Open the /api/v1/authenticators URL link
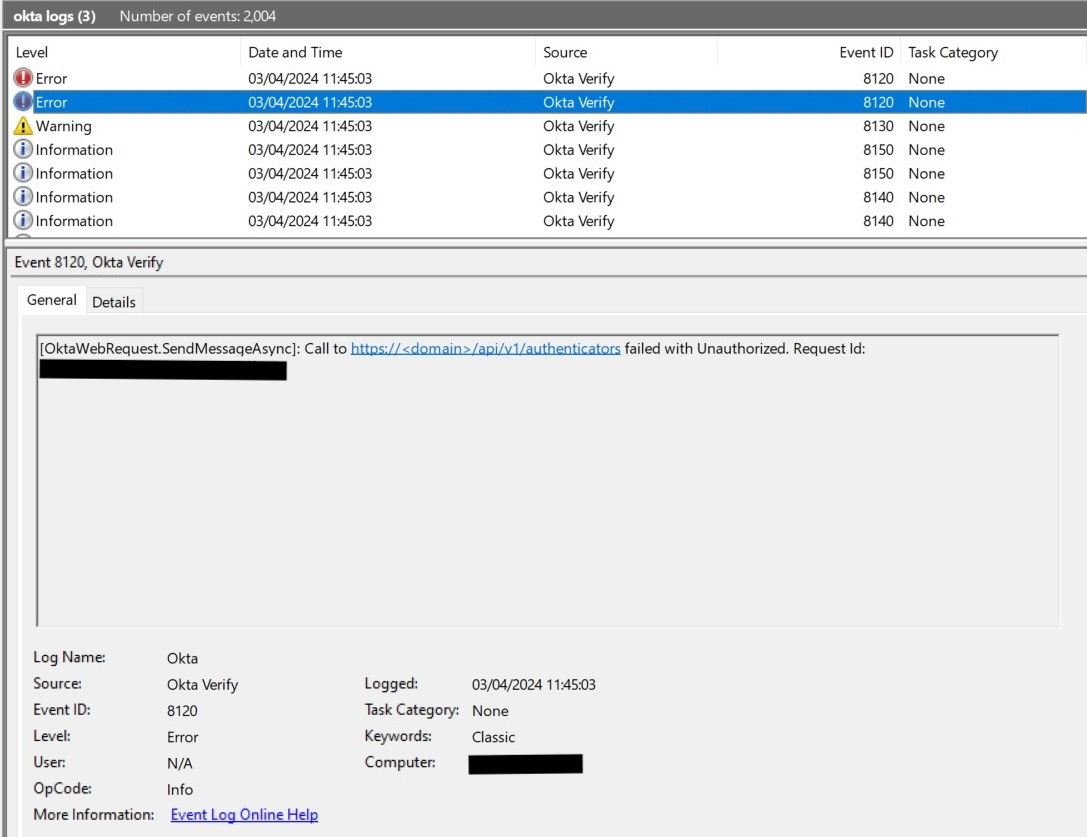Image resolution: width=1087 pixels, height=837 pixels. point(485,349)
